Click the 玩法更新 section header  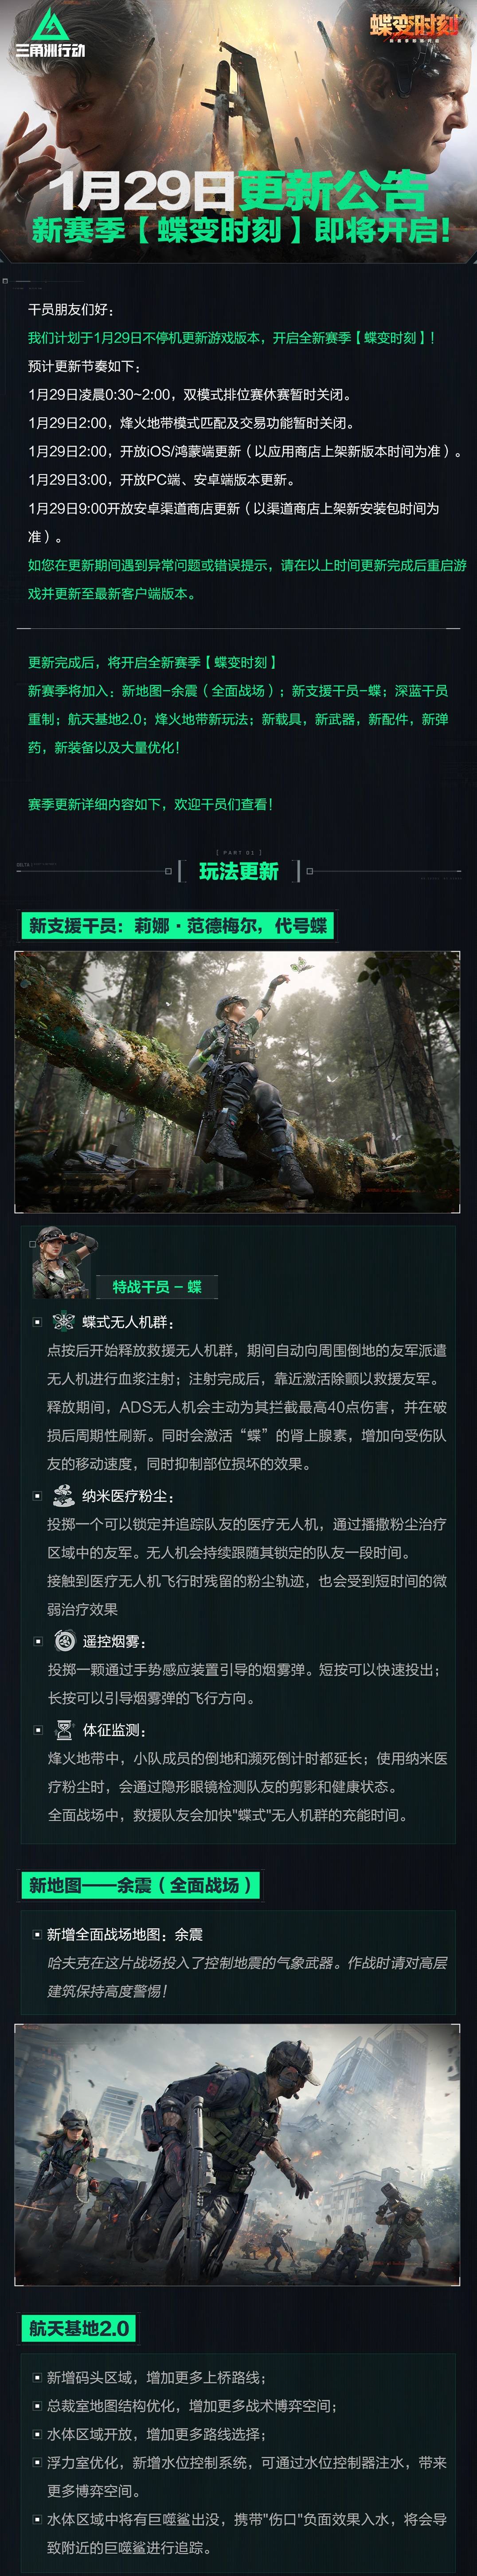(239, 871)
